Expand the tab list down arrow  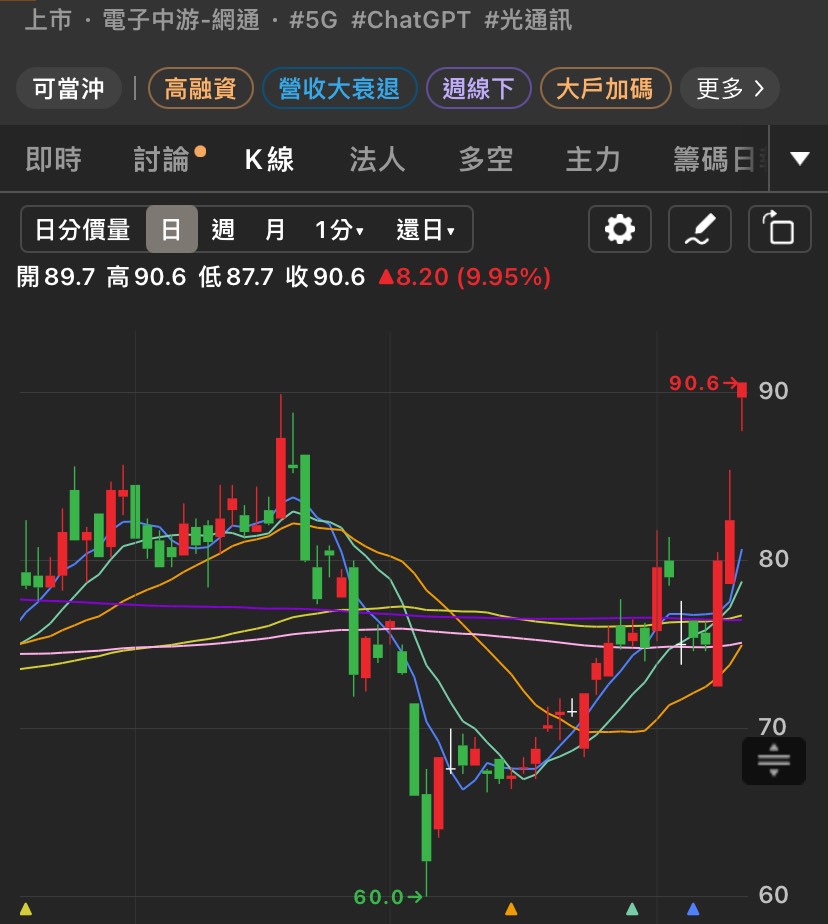pos(799,159)
